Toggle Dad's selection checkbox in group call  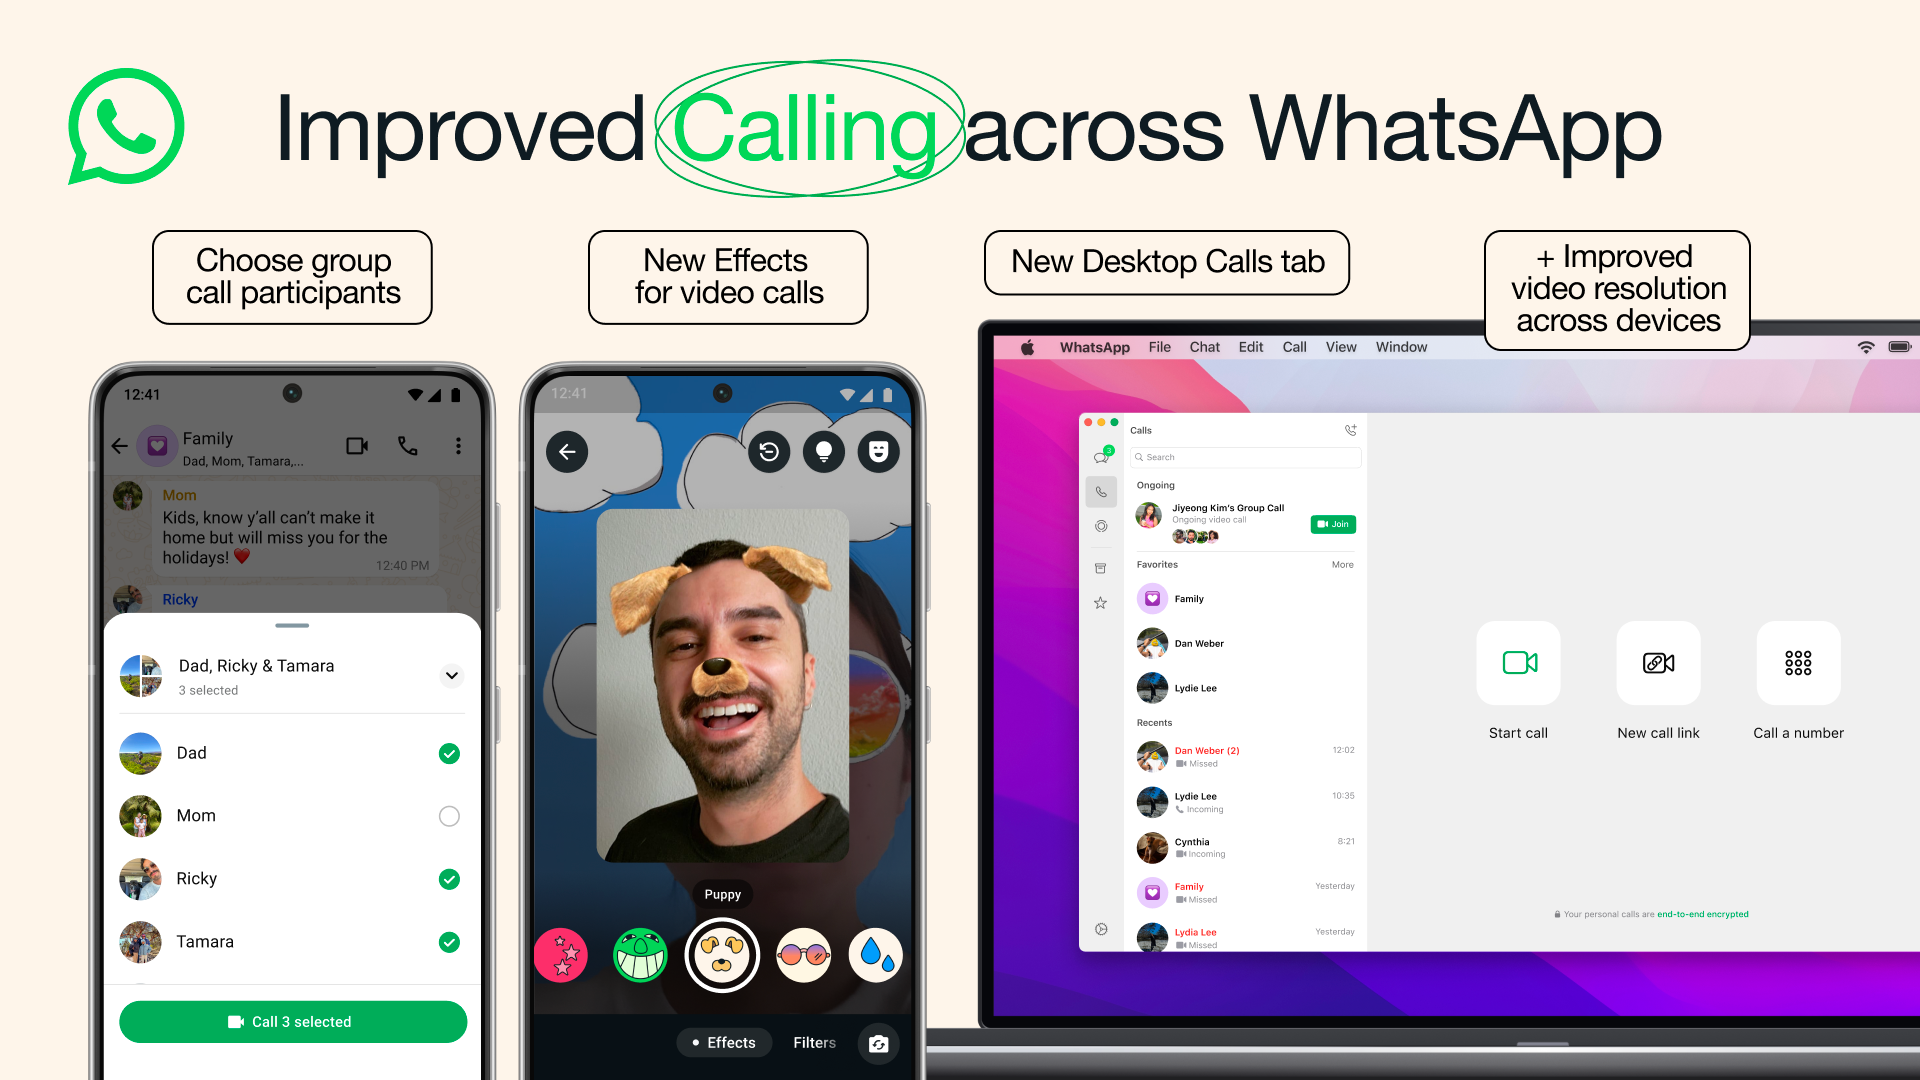pyautogui.click(x=448, y=753)
